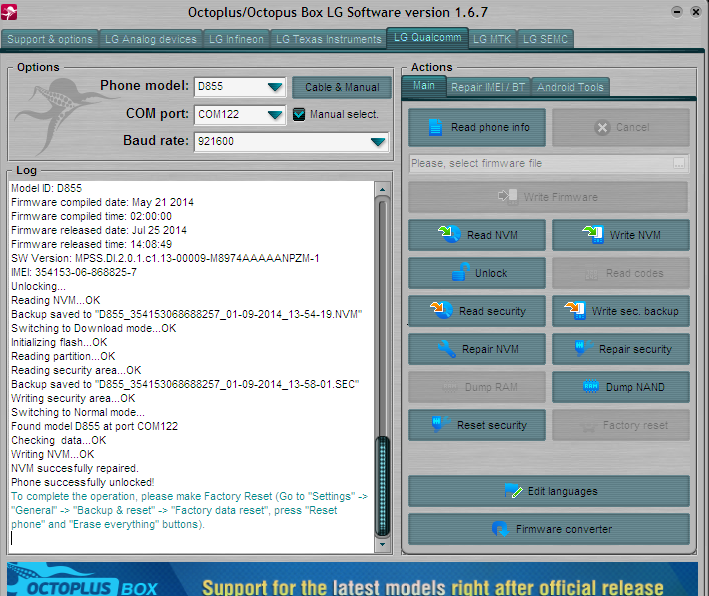
Task: Click the Write NVM phone arrow icon
Action: pyautogui.click(x=593, y=234)
